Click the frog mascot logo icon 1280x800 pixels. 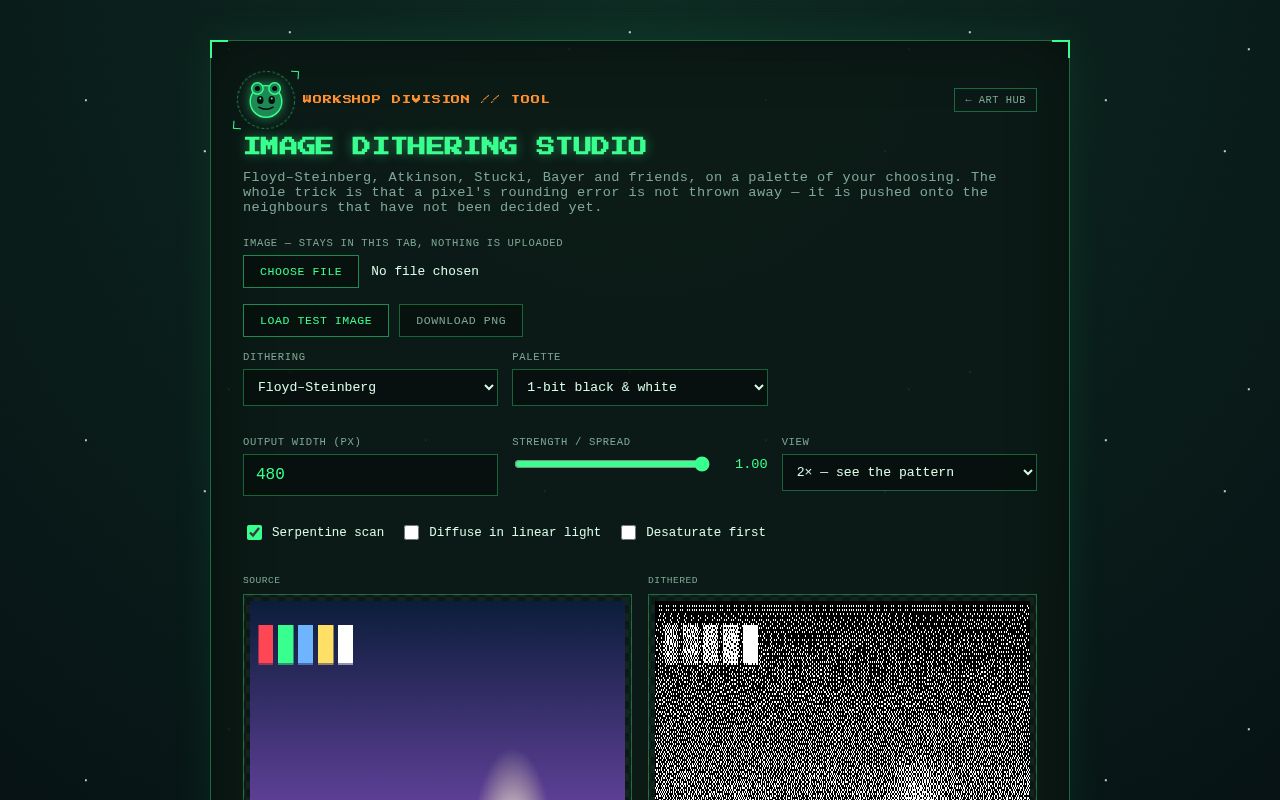coord(266,100)
